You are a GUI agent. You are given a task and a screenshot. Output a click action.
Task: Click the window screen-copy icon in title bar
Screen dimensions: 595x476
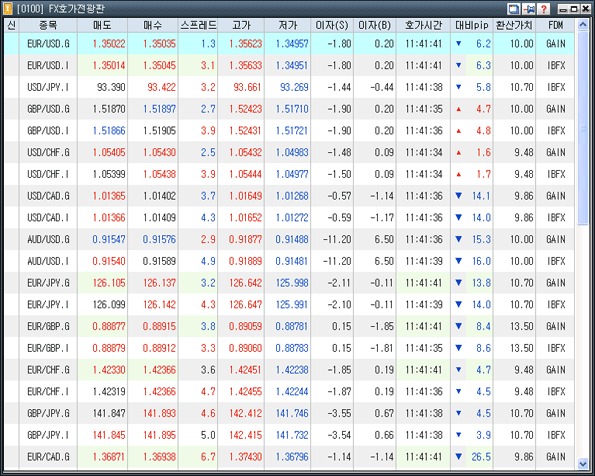(514, 9)
